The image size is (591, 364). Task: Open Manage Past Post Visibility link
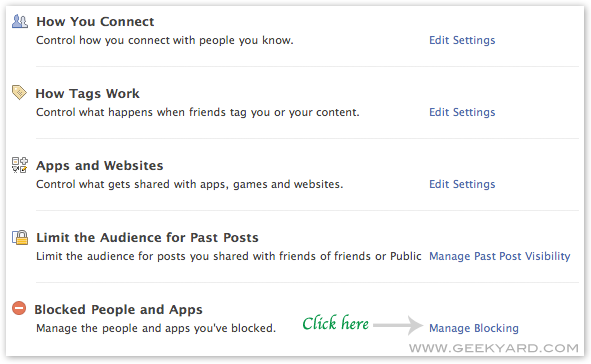pyautogui.click(x=500, y=256)
